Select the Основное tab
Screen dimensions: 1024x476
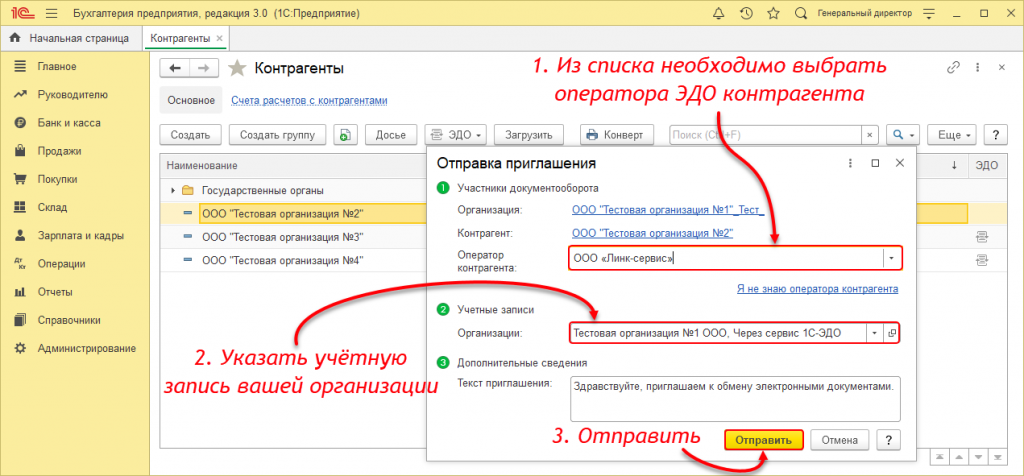point(191,101)
